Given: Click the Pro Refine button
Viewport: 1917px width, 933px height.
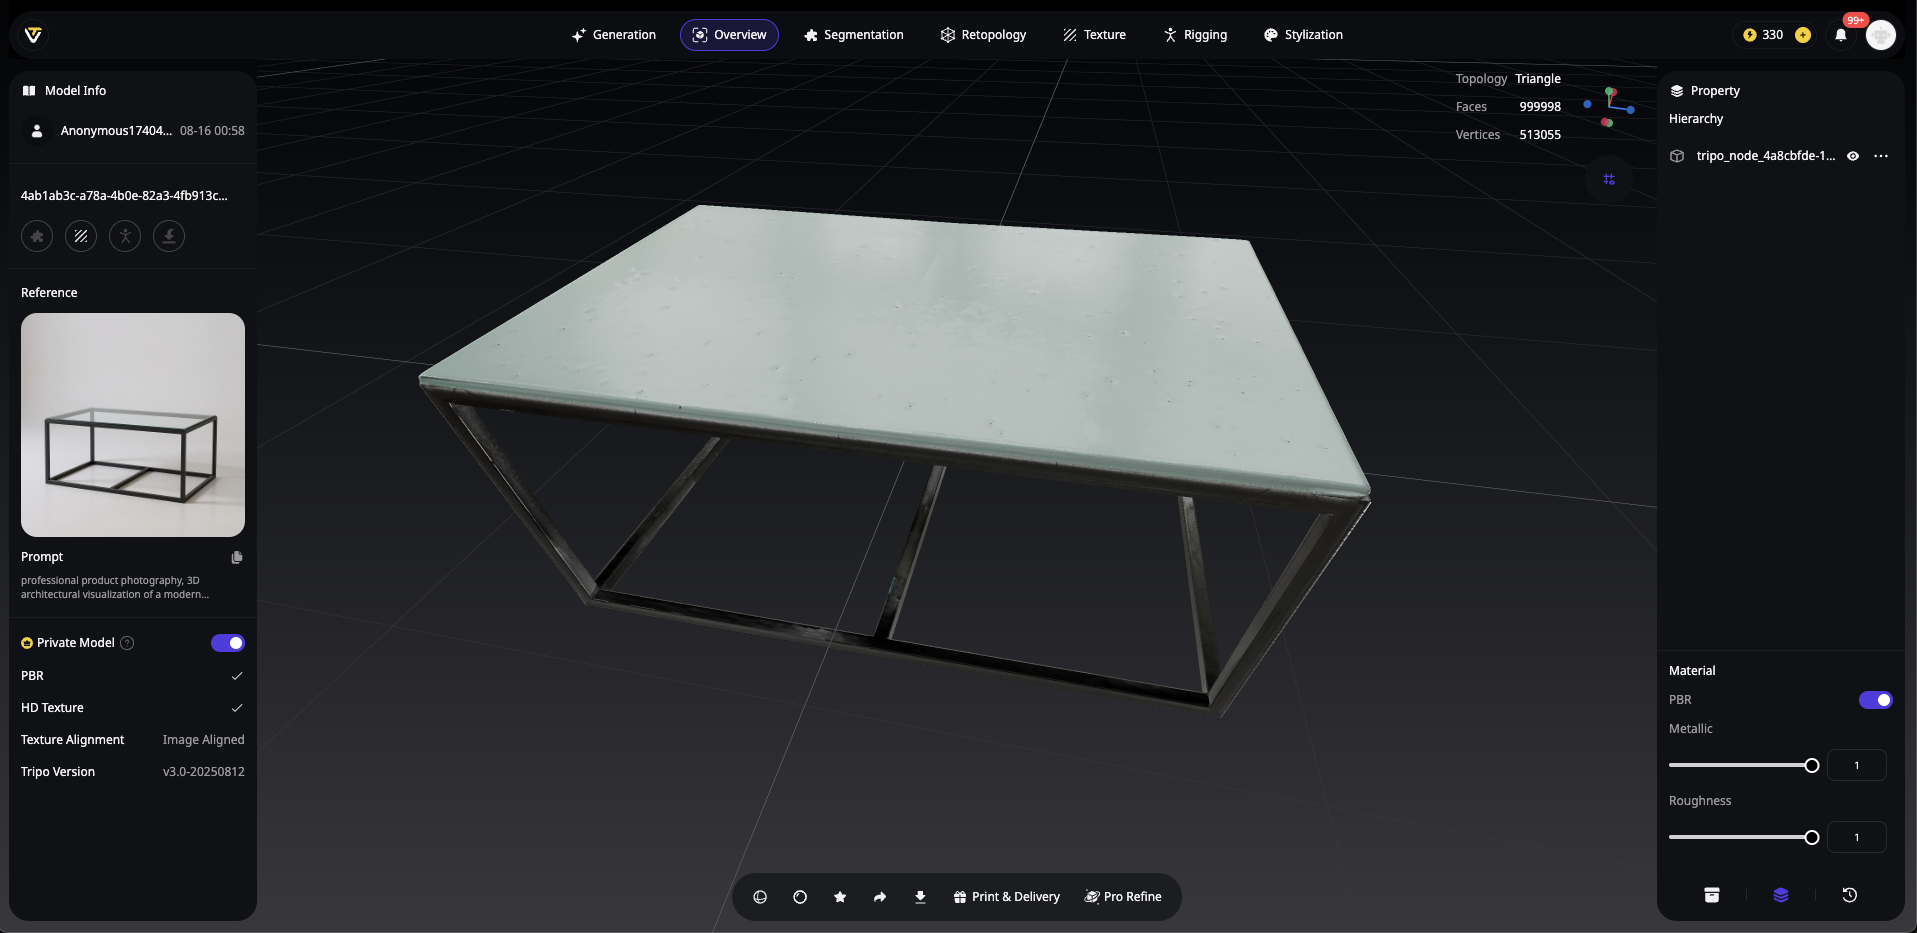Looking at the screenshot, I should [1123, 897].
